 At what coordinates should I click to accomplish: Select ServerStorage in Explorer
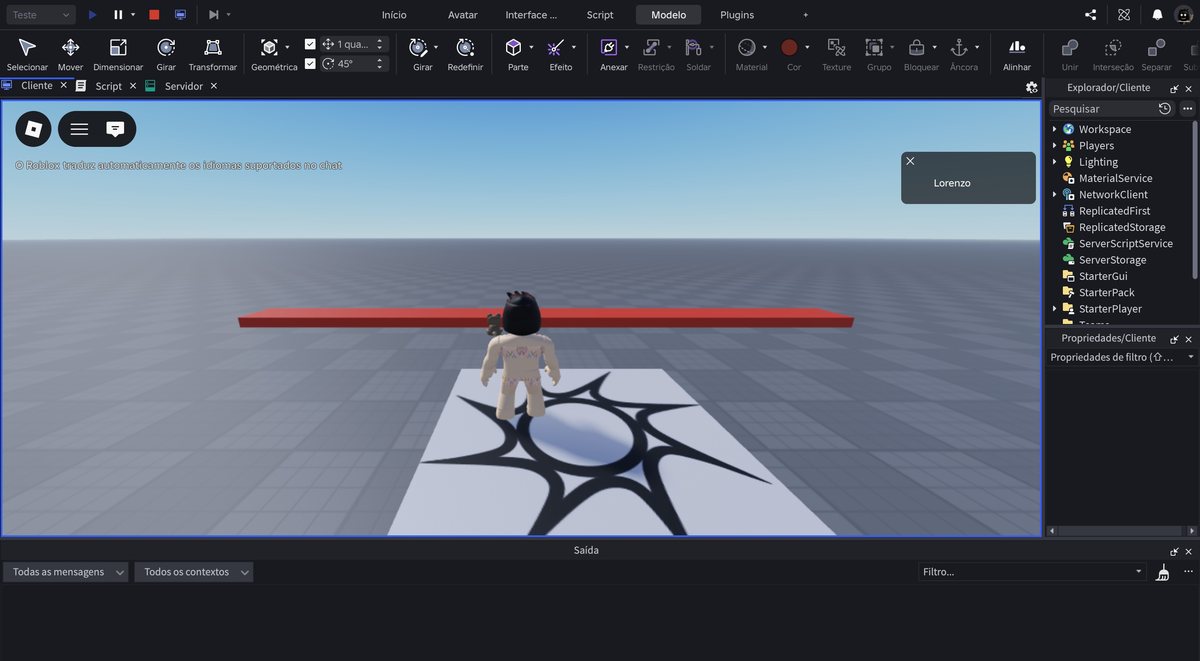pos(1112,260)
